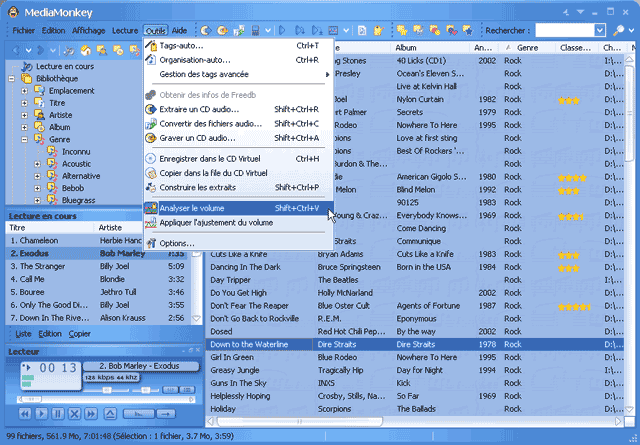The width and height of the screenshot is (640, 445).
Task: Skip to next track in player
Action: 92,413
